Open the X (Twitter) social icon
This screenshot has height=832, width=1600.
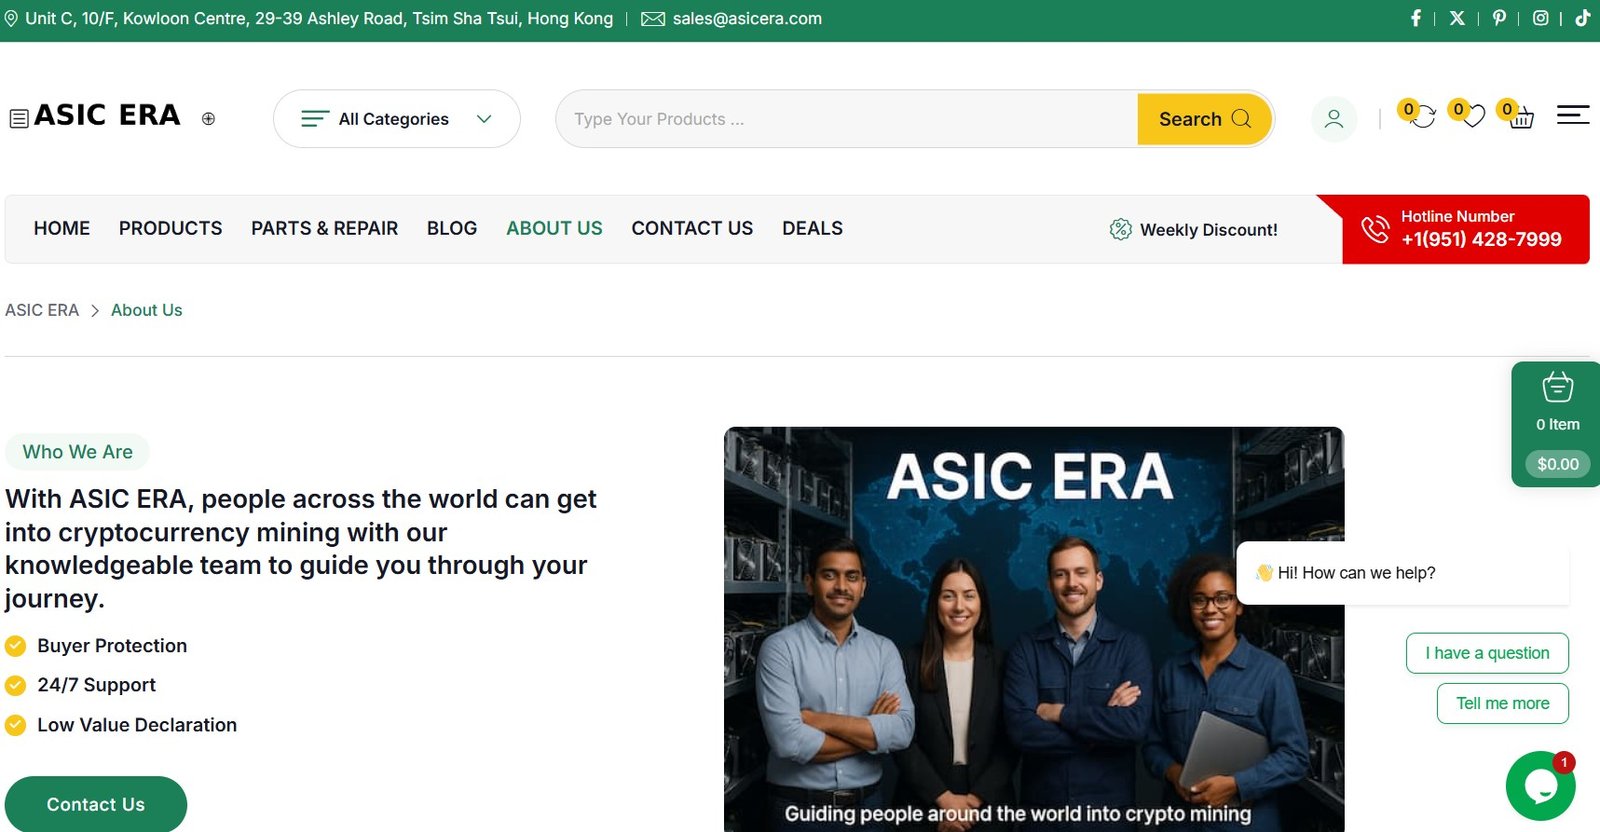point(1457,18)
